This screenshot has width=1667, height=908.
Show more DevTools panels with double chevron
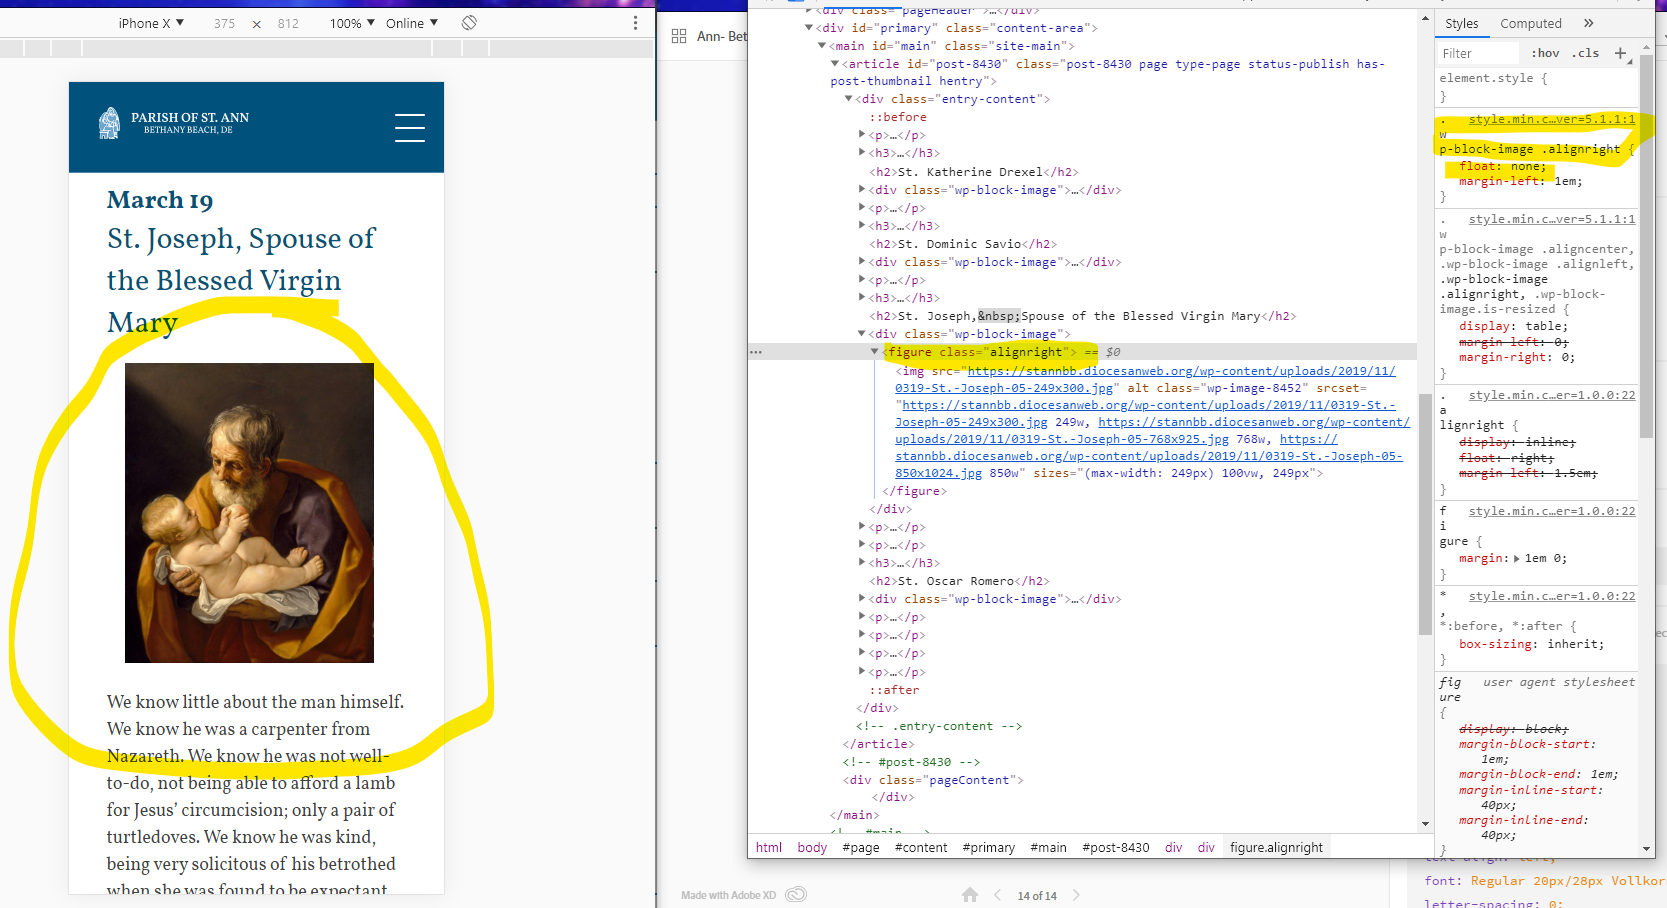[1588, 23]
